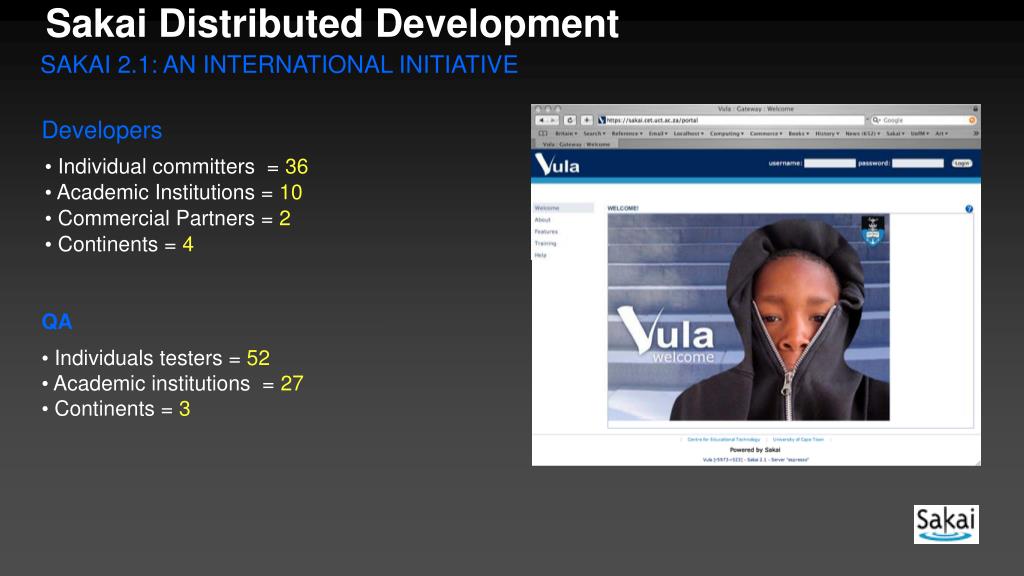Click the Individual committers = 36 bullet
1024x576 pixels.
[x=176, y=167]
